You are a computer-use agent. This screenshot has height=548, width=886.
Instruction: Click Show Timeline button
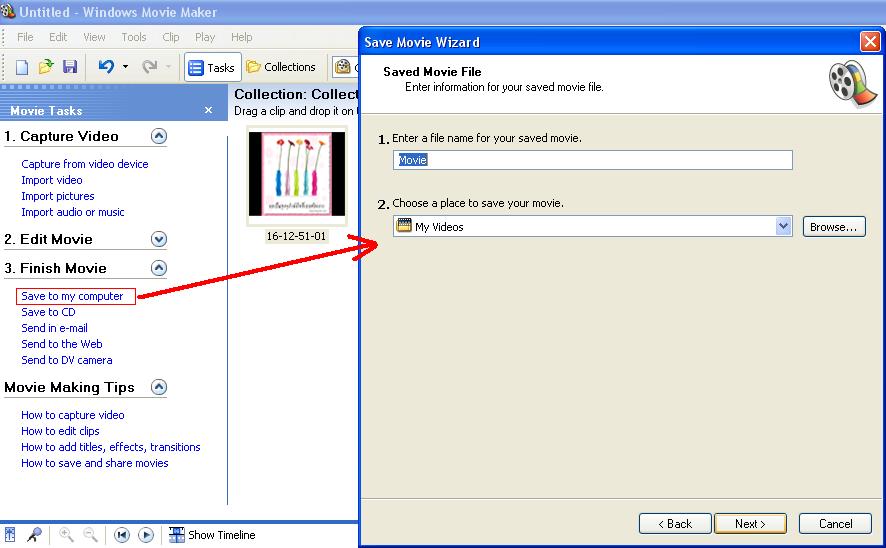tap(212, 535)
